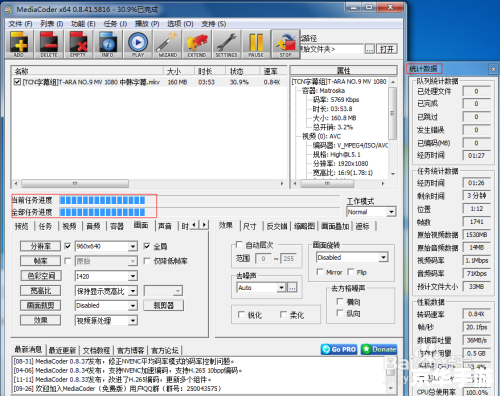500x396 pixels.
Task: Switch to the 画面叠加 tab
Action: pos(335,226)
